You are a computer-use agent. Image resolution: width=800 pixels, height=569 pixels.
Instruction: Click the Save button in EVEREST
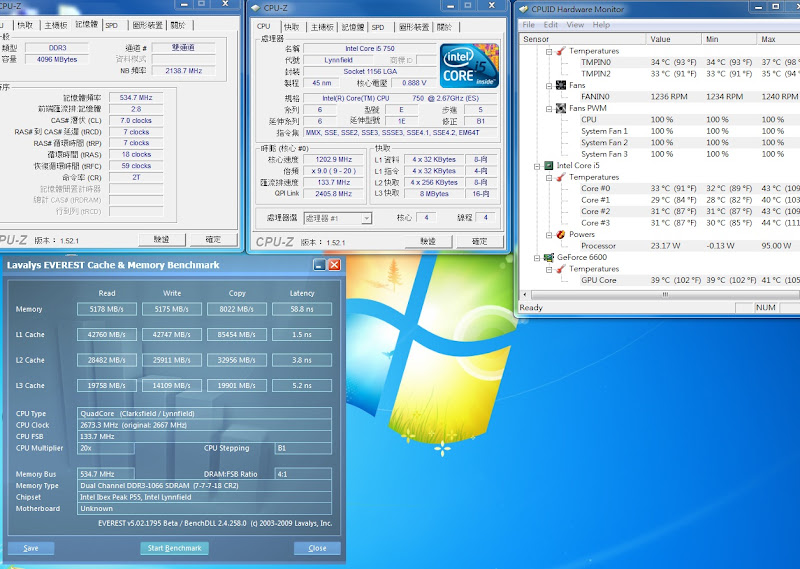tap(31, 548)
